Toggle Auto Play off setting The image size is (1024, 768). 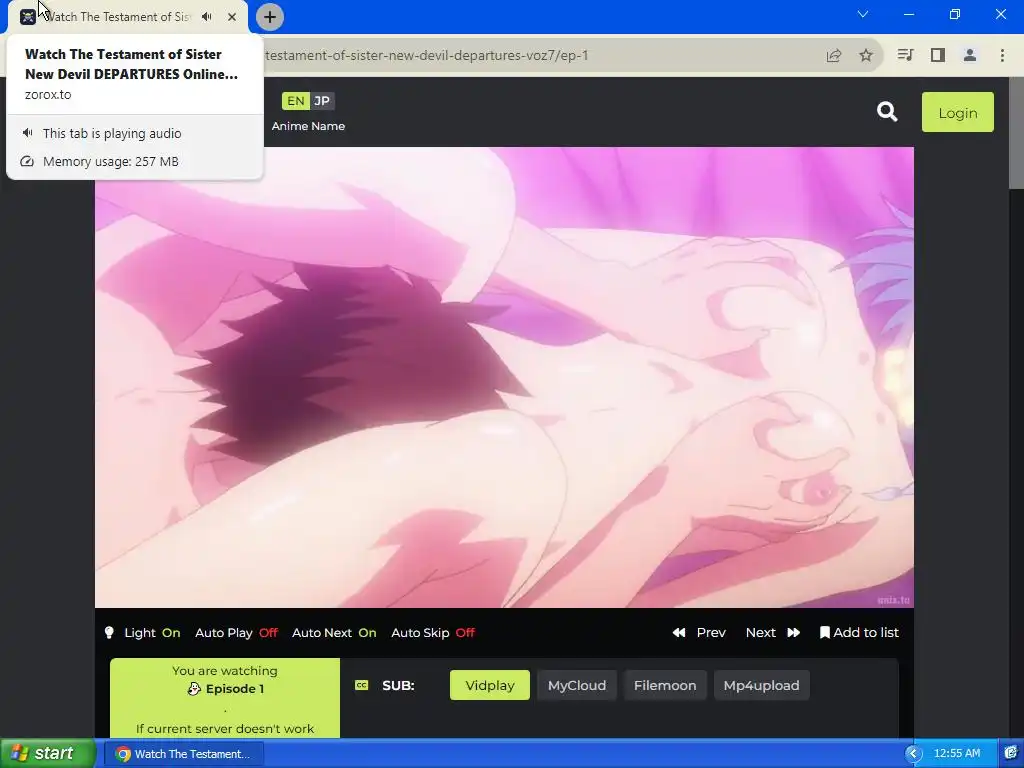point(236,632)
